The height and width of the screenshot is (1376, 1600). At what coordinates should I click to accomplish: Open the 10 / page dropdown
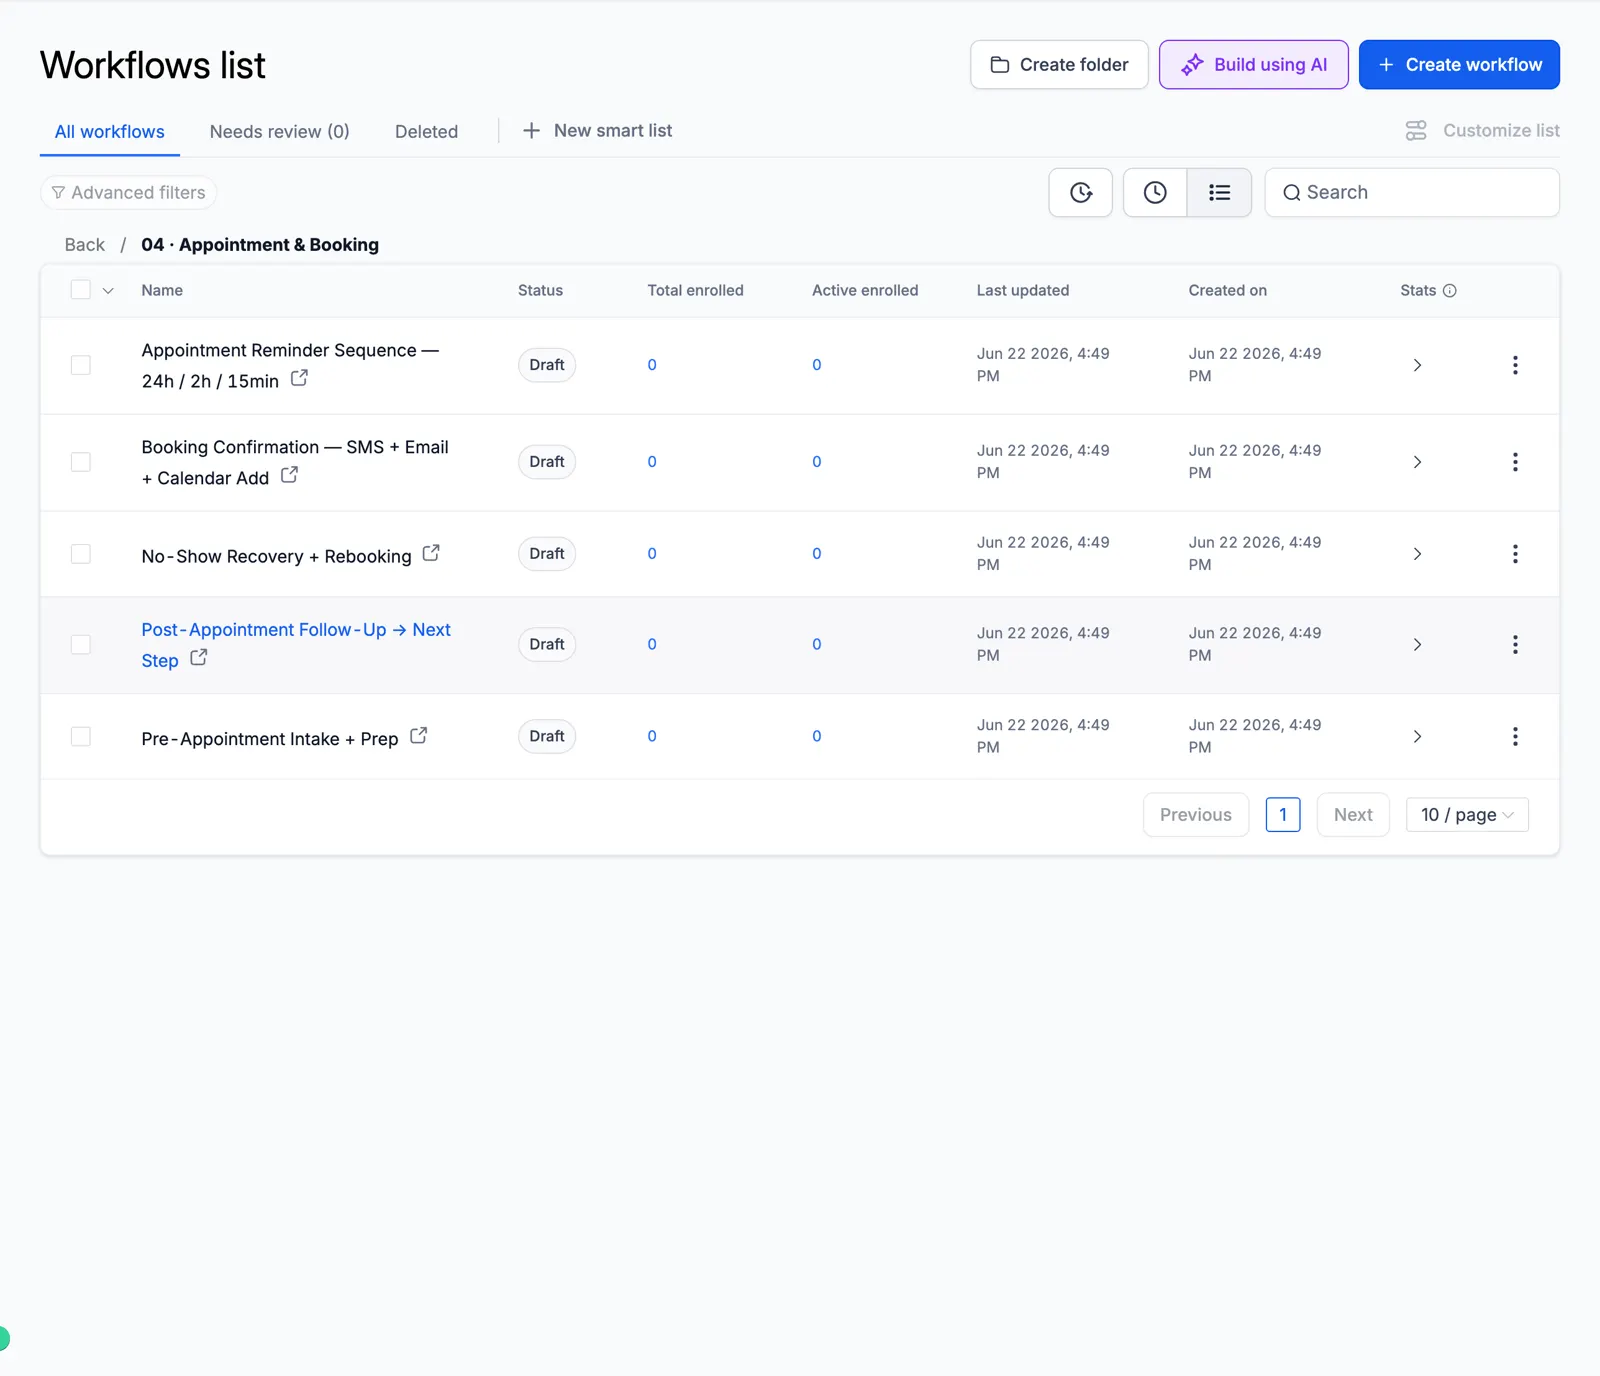(x=1467, y=815)
